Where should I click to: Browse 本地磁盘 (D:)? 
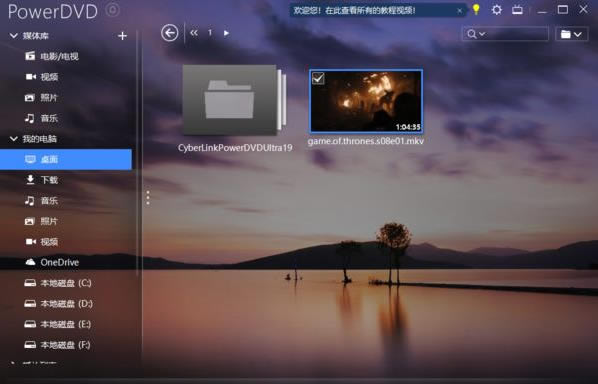click(x=58, y=304)
